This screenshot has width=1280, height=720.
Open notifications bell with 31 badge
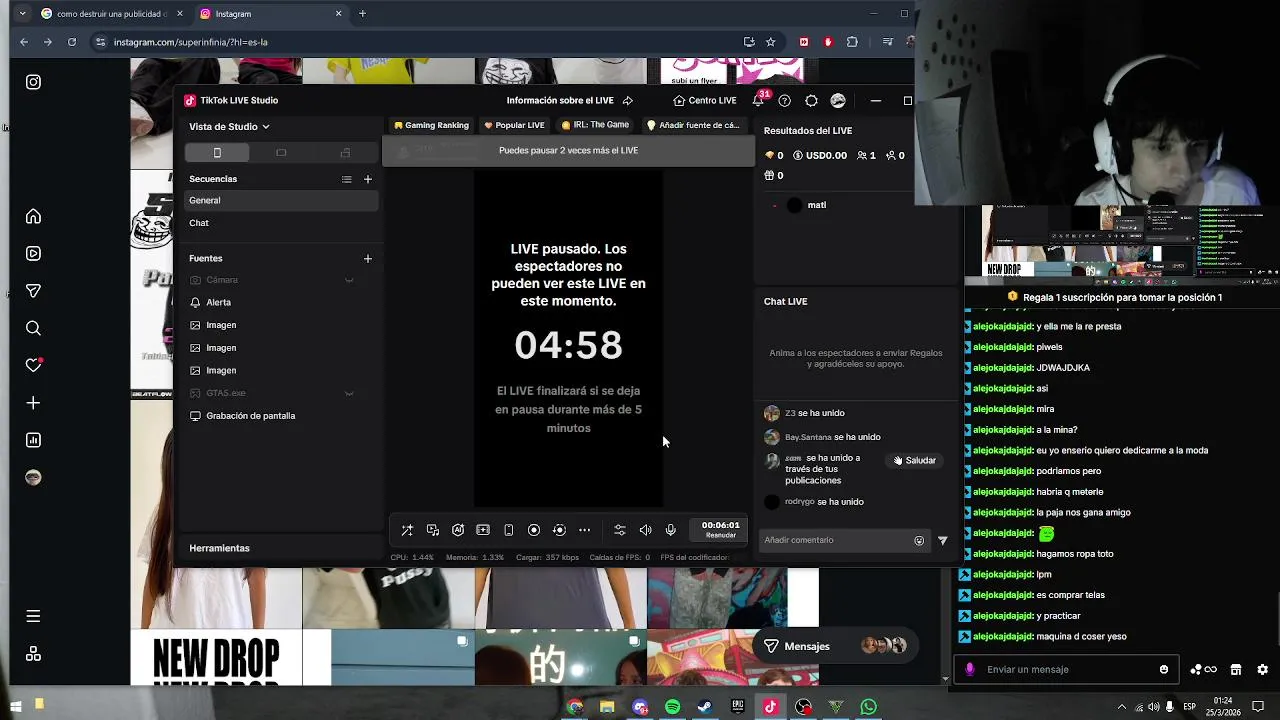pos(759,100)
